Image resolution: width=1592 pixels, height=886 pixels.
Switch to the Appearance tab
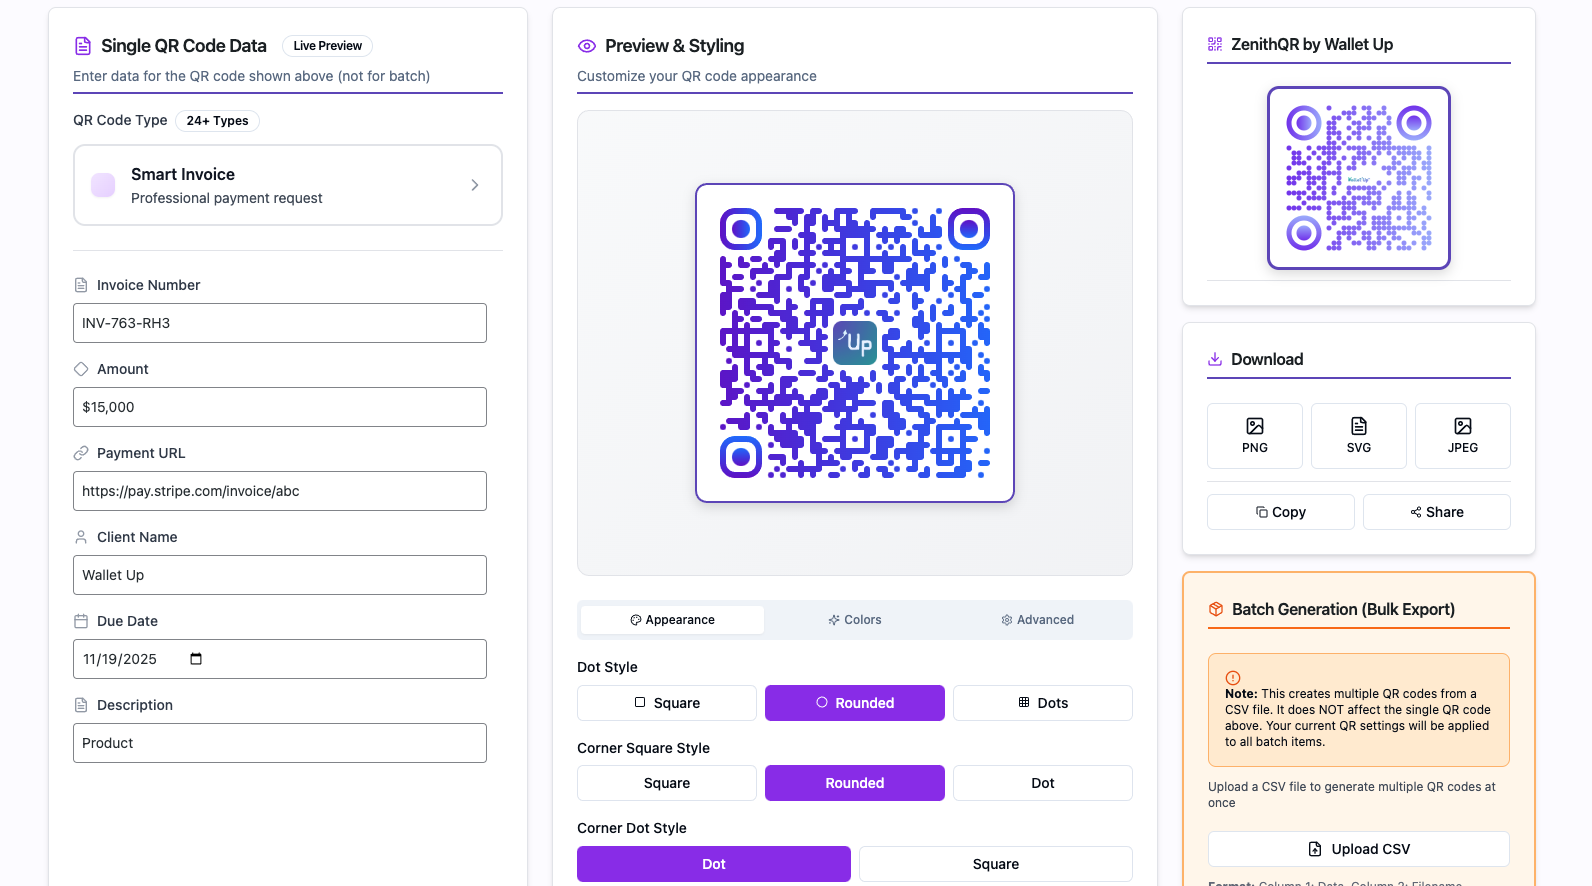click(x=672, y=620)
